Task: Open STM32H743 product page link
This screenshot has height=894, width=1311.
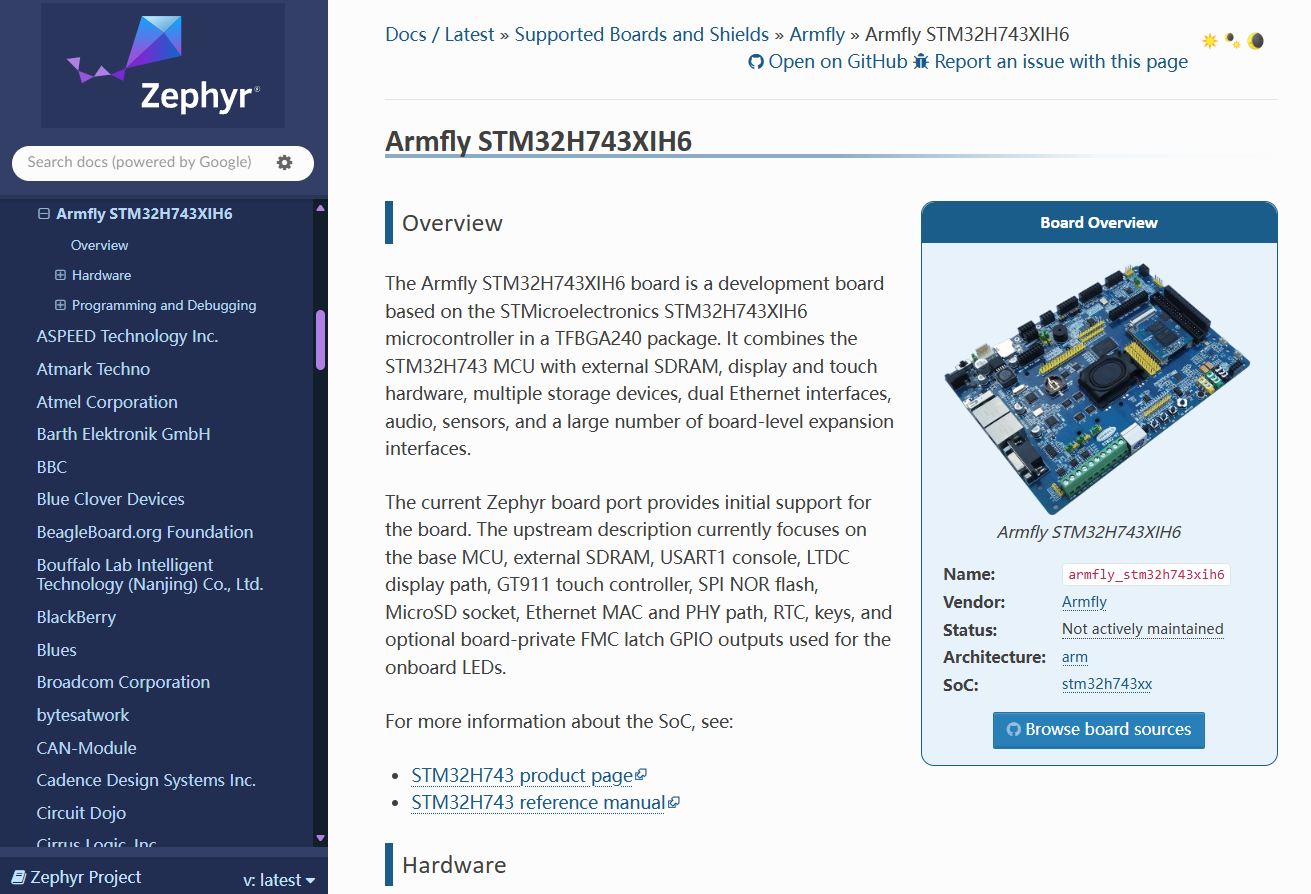Action: [x=529, y=776]
